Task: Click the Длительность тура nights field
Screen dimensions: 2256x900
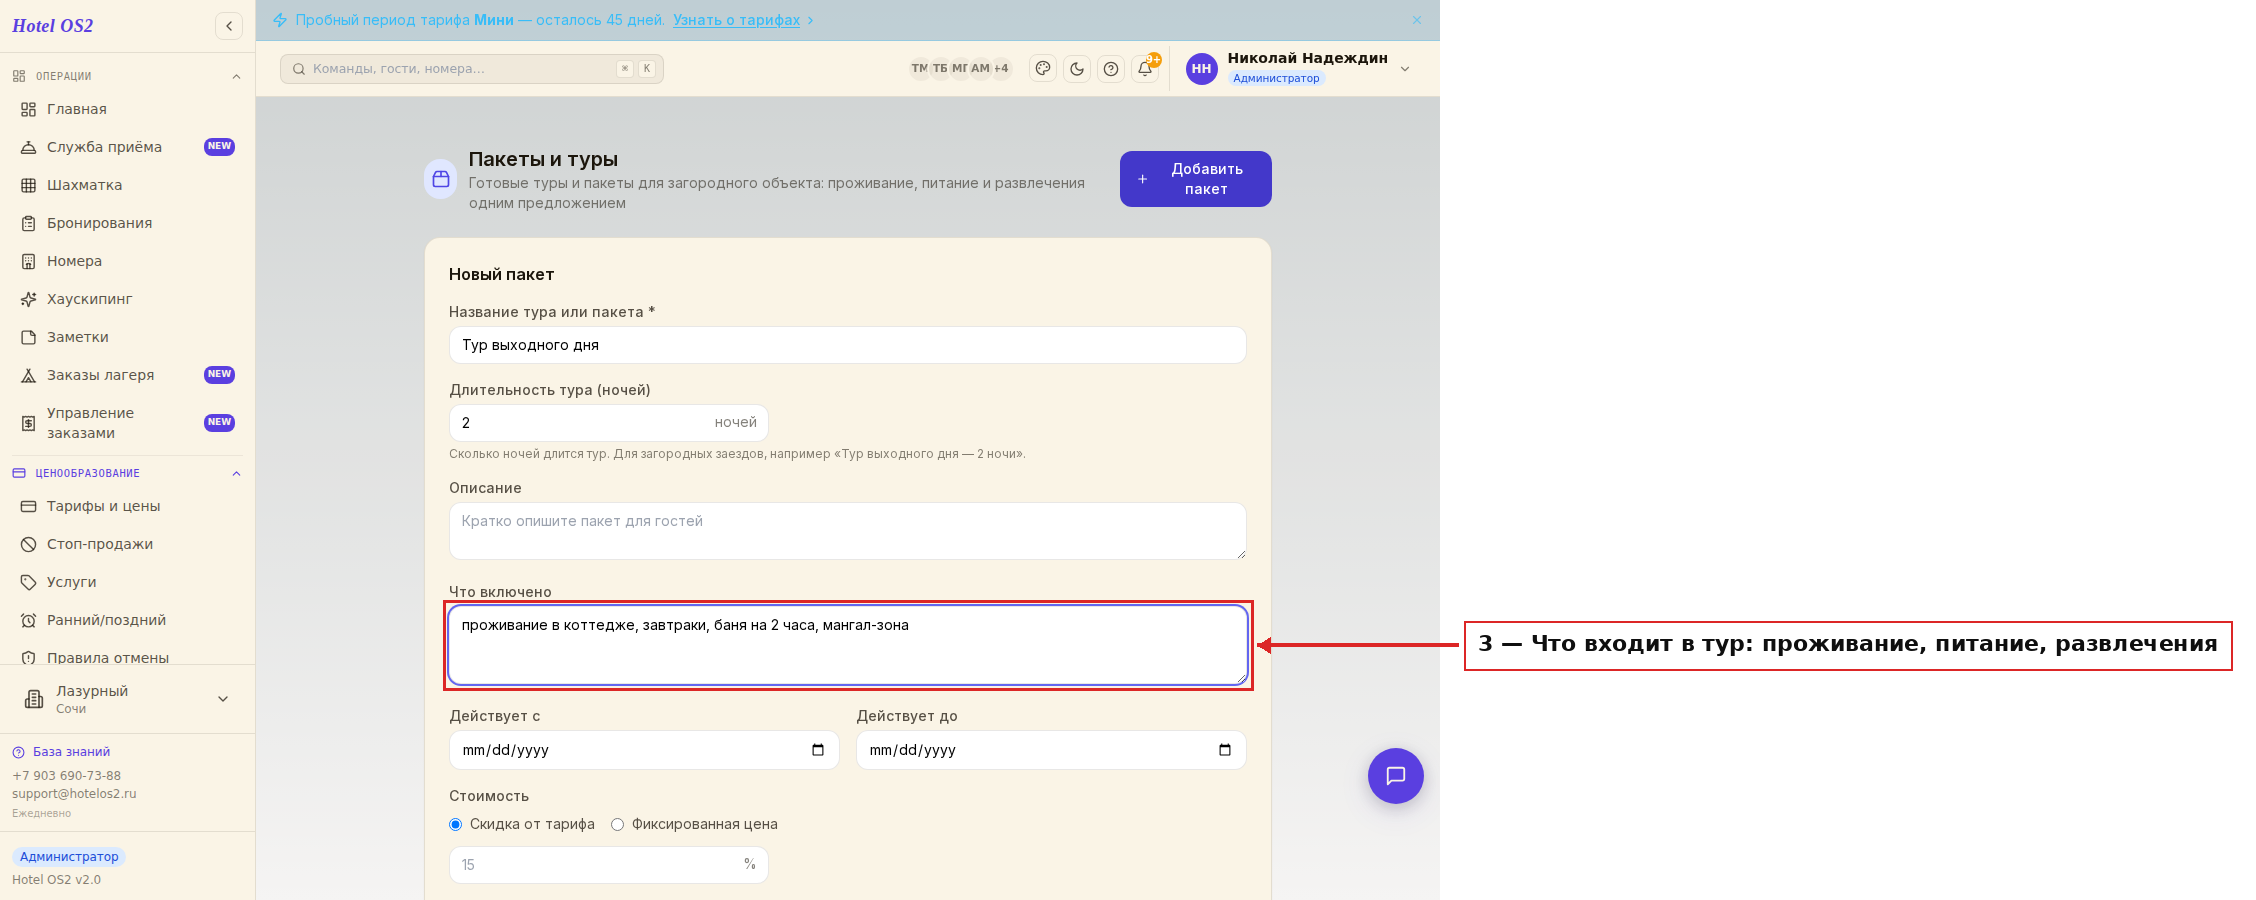Action: coord(609,423)
